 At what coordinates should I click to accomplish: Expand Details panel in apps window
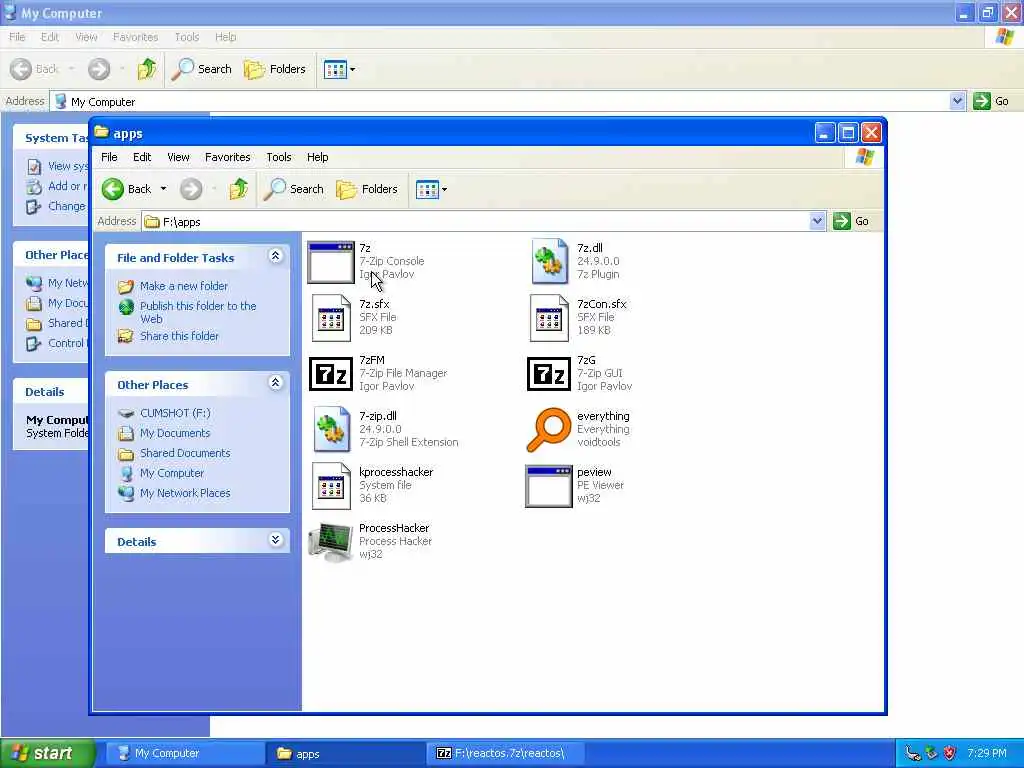click(275, 539)
